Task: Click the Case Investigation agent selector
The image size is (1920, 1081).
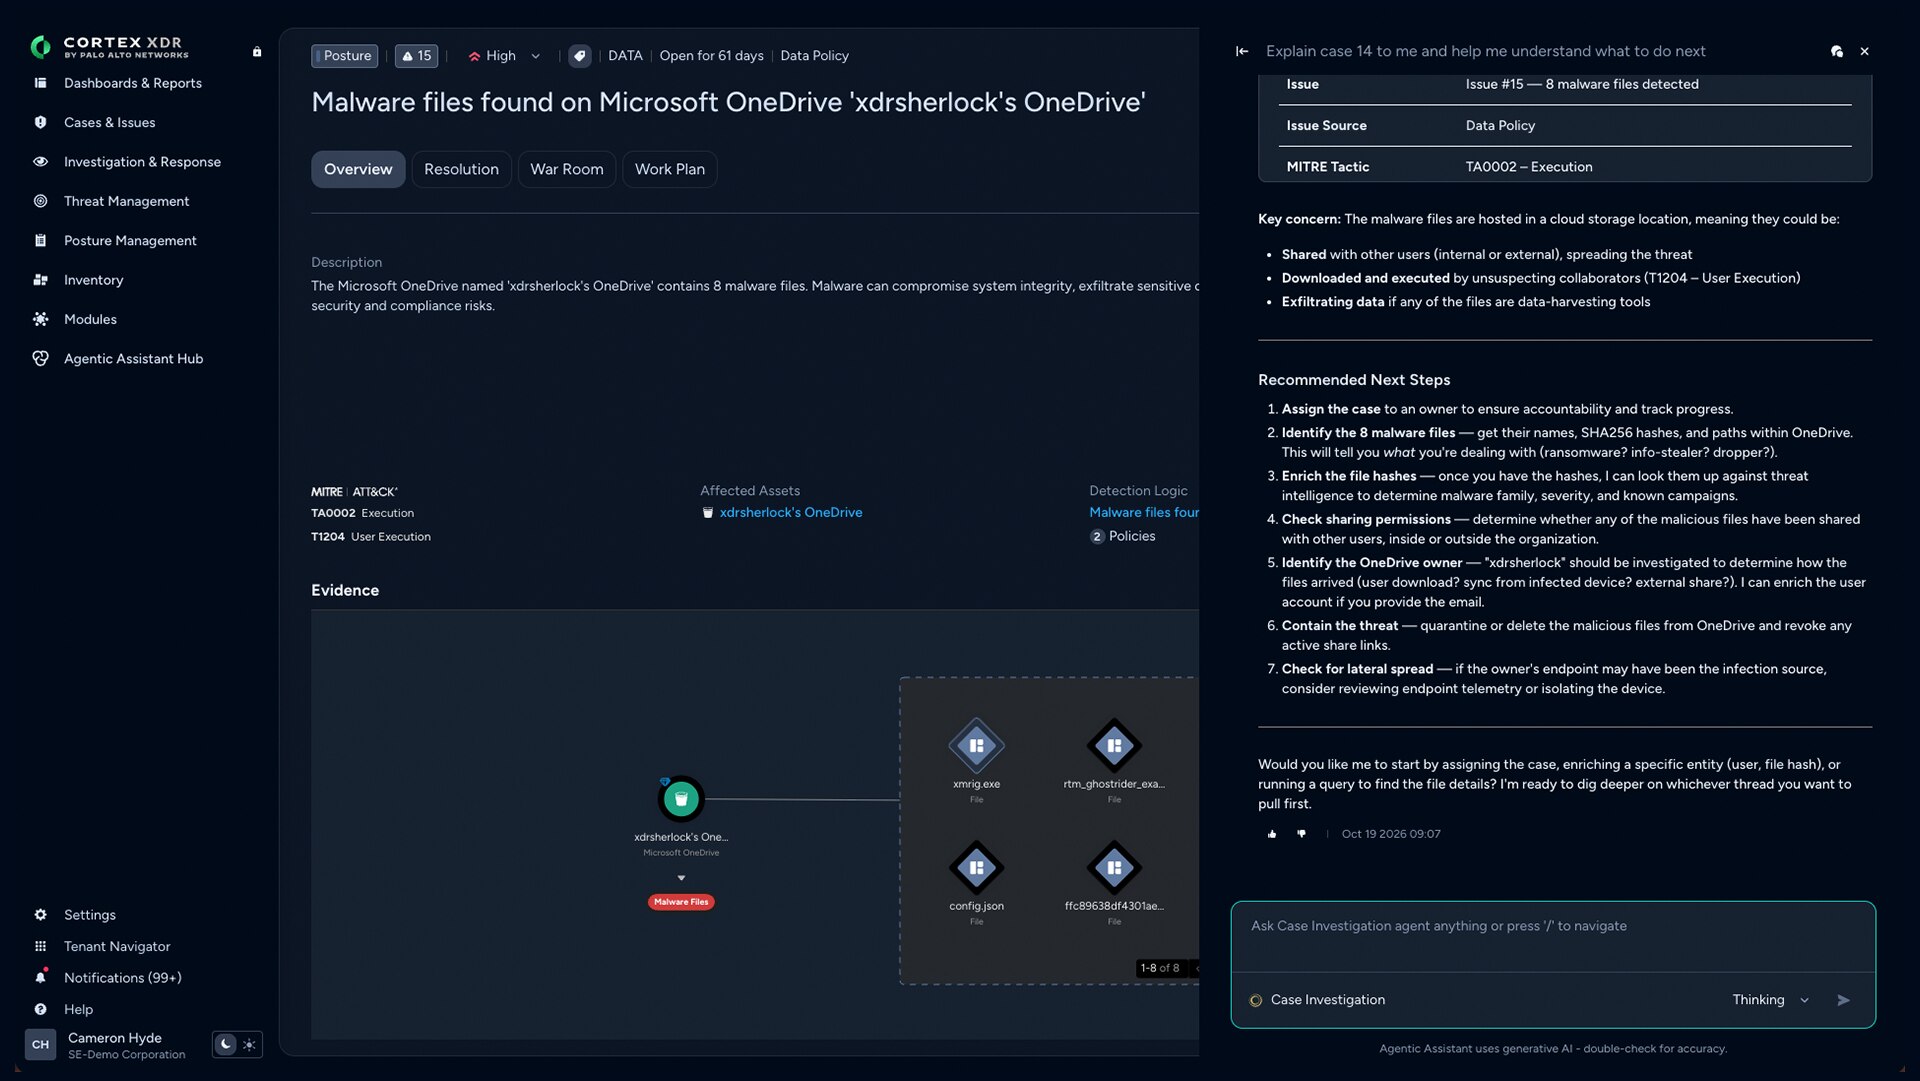Action: tap(1317, 1000)
